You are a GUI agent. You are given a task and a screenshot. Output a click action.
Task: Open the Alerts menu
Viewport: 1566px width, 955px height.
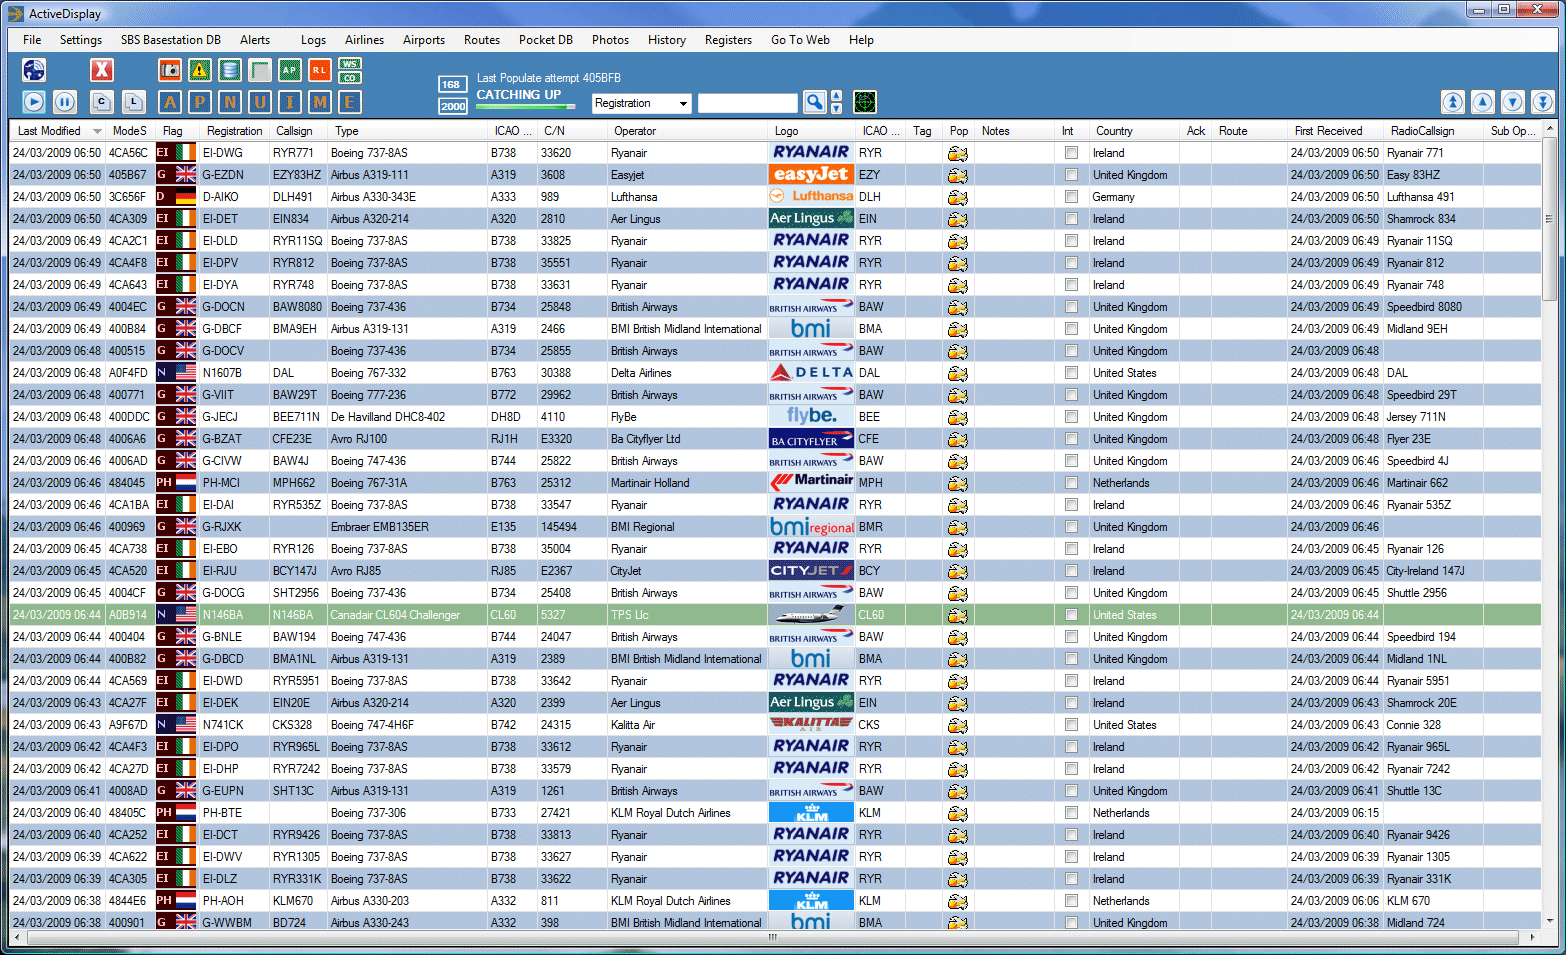(x=255, y=40)
